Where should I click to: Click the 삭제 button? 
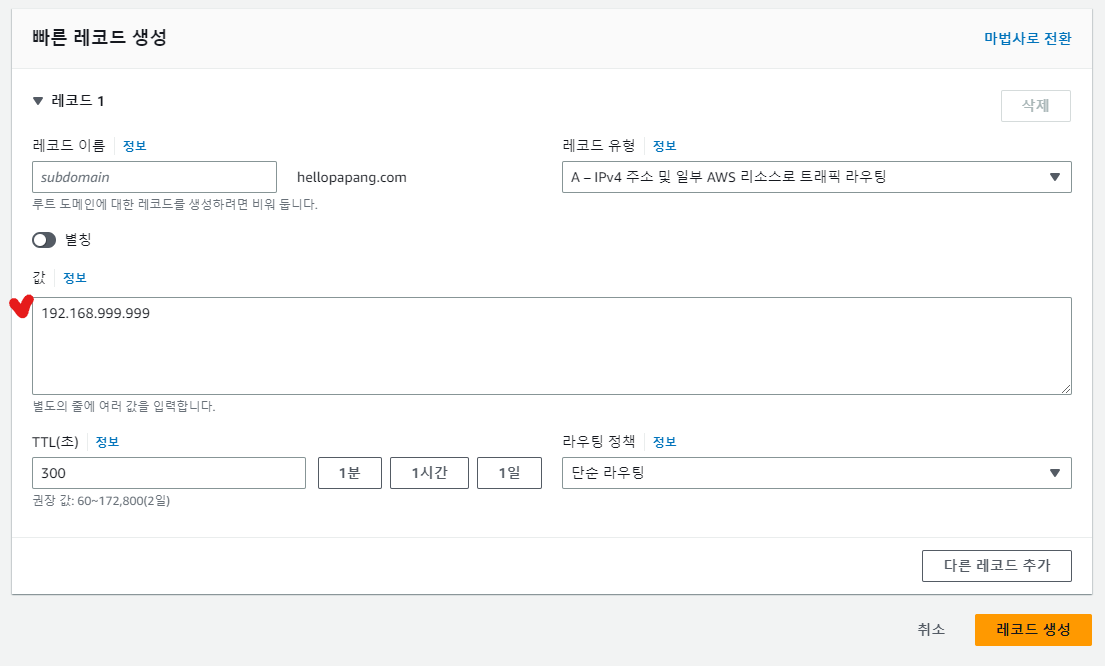(x=1035, y=106)
